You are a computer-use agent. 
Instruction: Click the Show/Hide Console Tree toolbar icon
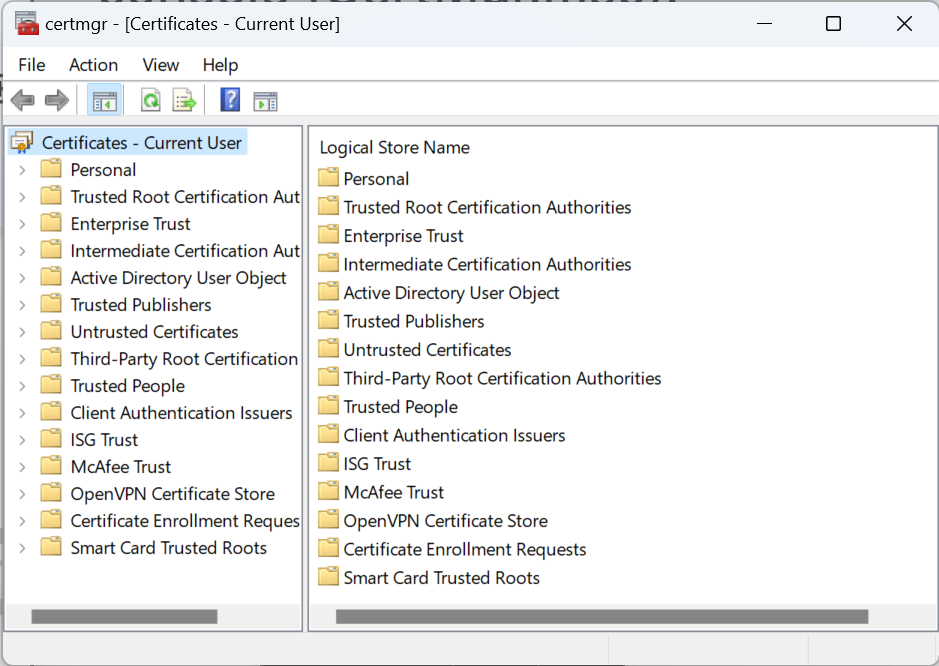coord(104,100)
